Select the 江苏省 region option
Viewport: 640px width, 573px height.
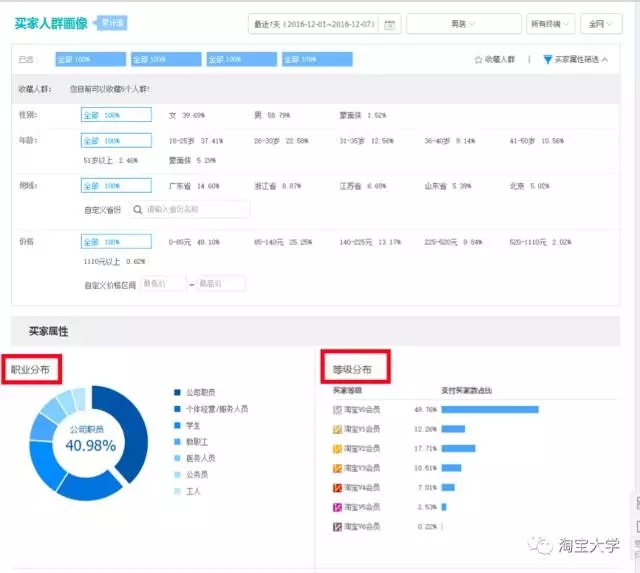pos(363,186)
